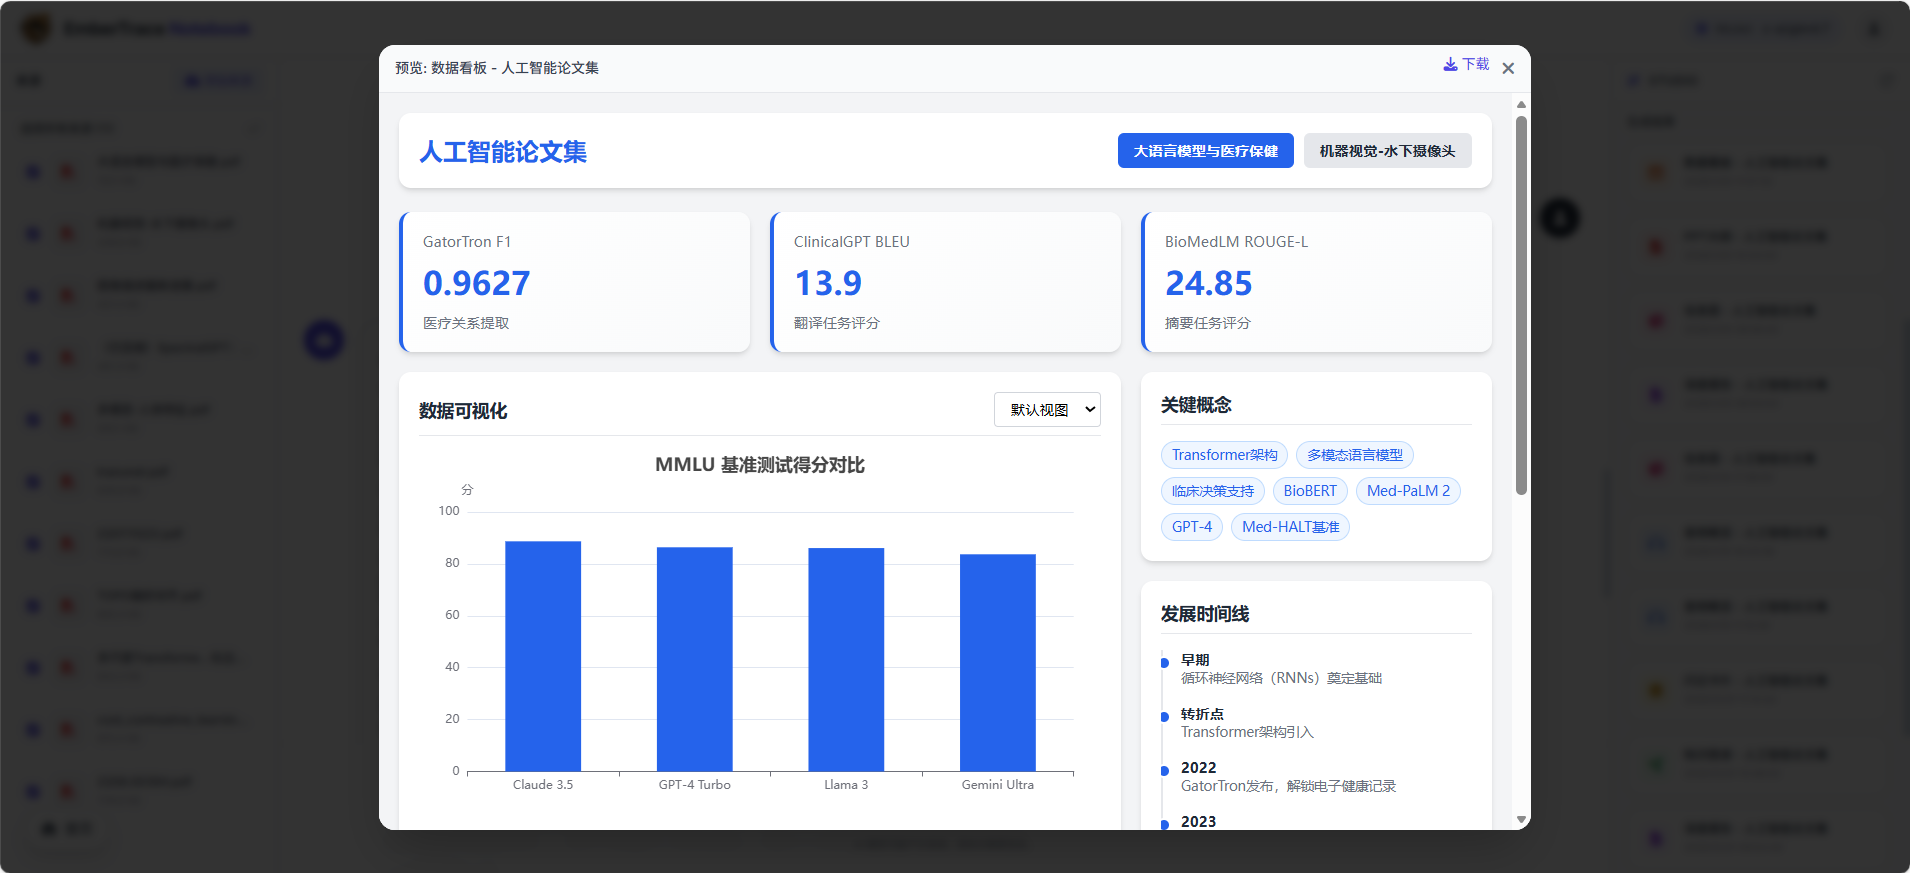Image resolution: width=1910 pixels, height=873 pixels.
Task: Click the Gemini Ultra axis label
Action: pyautogui.click(x=998, y=785)
